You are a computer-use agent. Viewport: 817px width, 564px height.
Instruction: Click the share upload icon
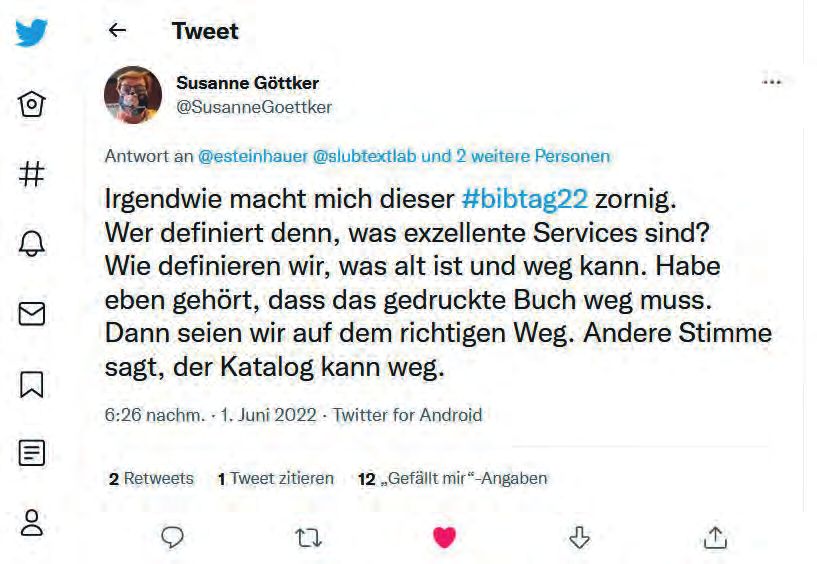pyautogui.click(x=715, y=537)
